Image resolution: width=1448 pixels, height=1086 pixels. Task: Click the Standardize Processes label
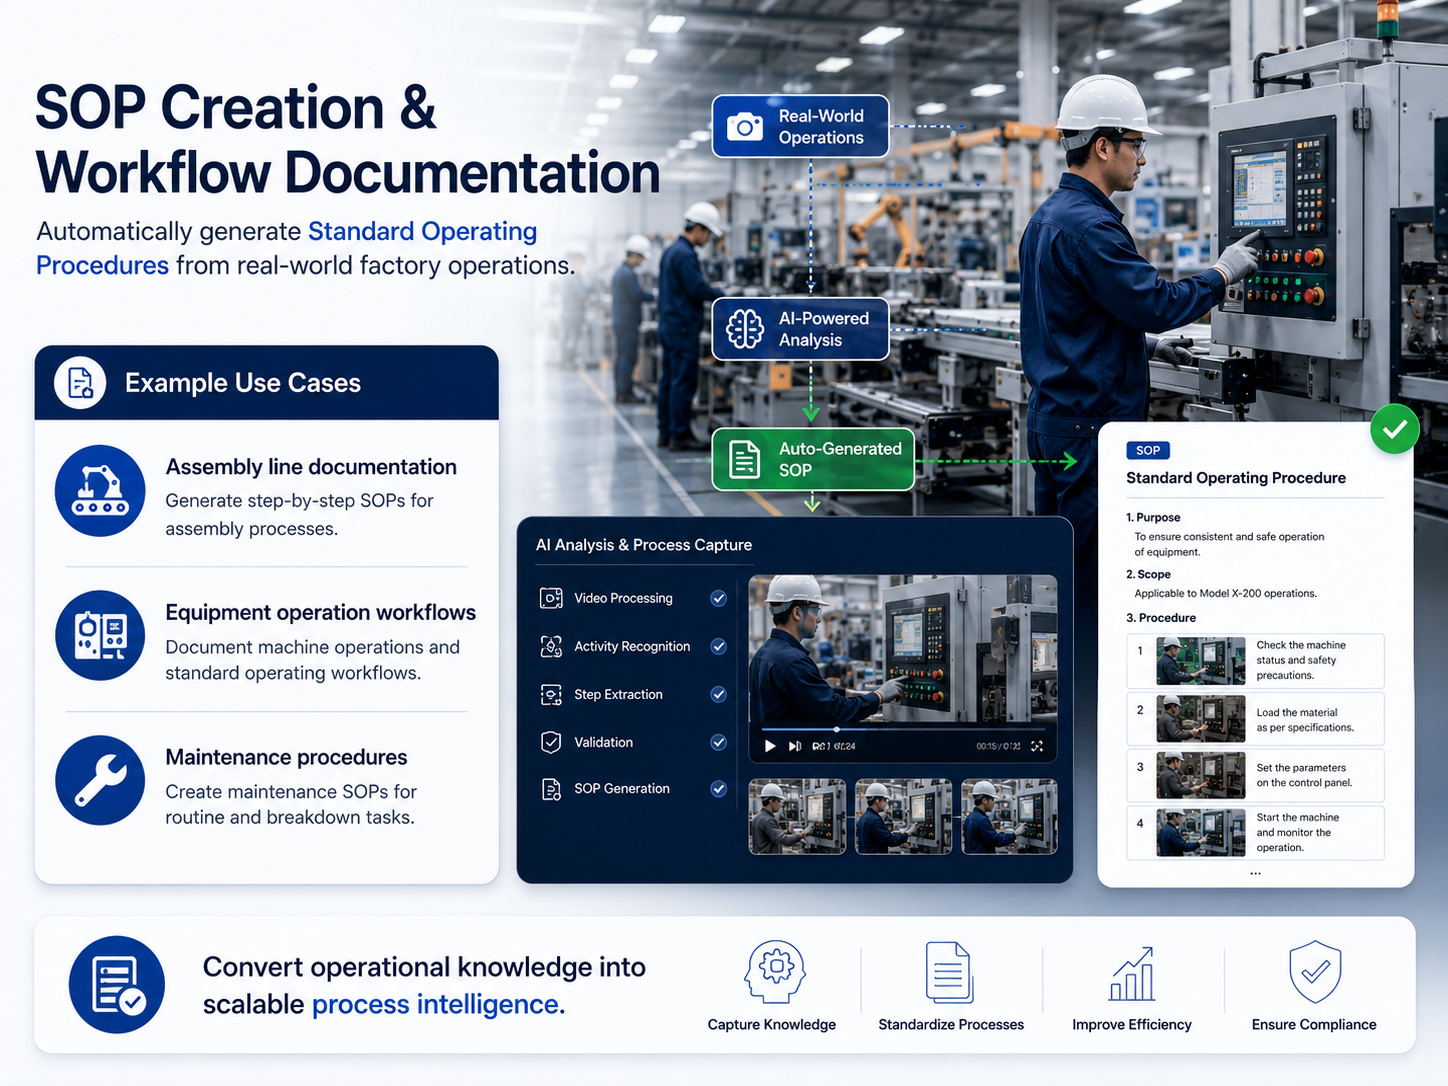pyautogui.click(x=951, y=1024)
